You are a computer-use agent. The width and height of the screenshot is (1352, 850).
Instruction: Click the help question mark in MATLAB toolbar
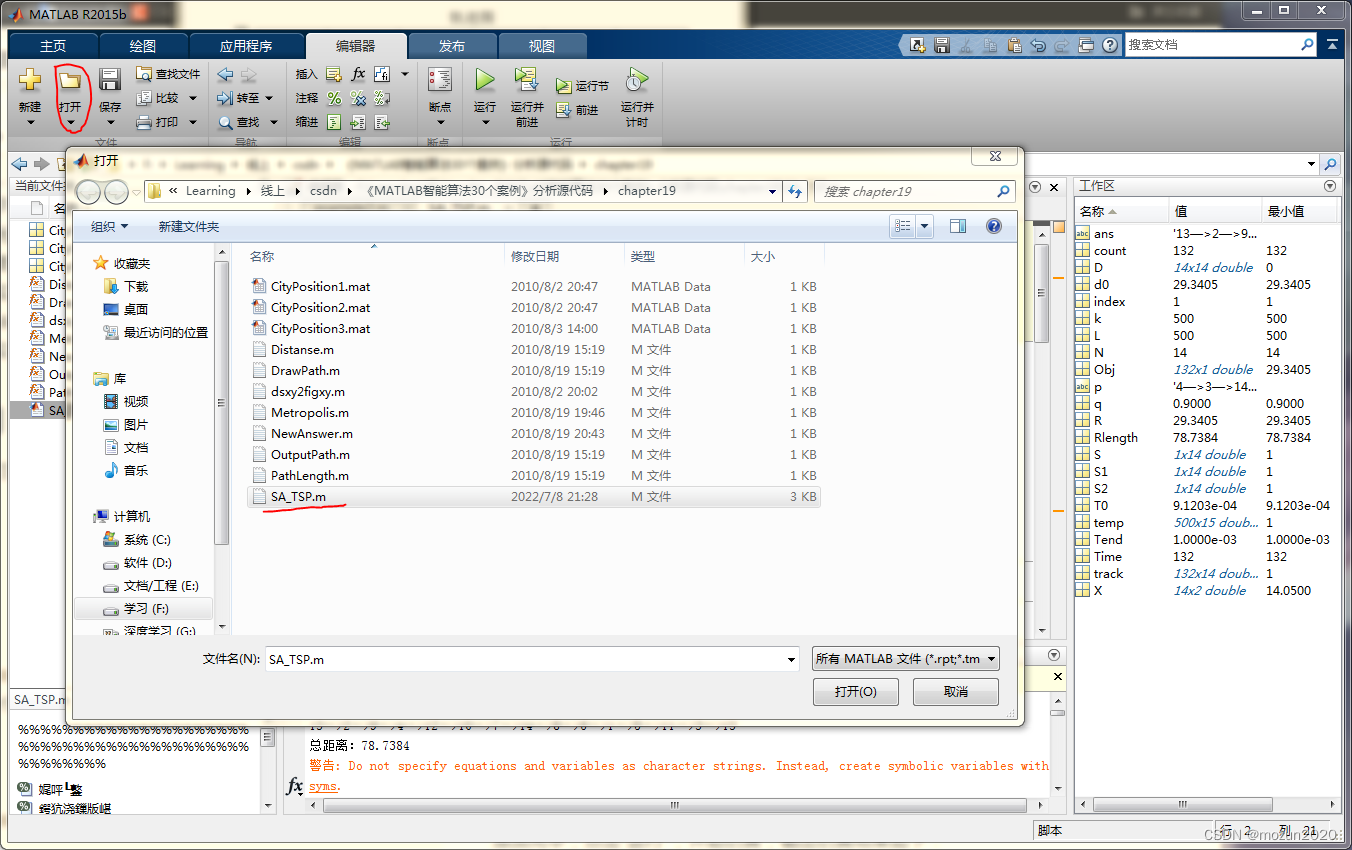1110,45
